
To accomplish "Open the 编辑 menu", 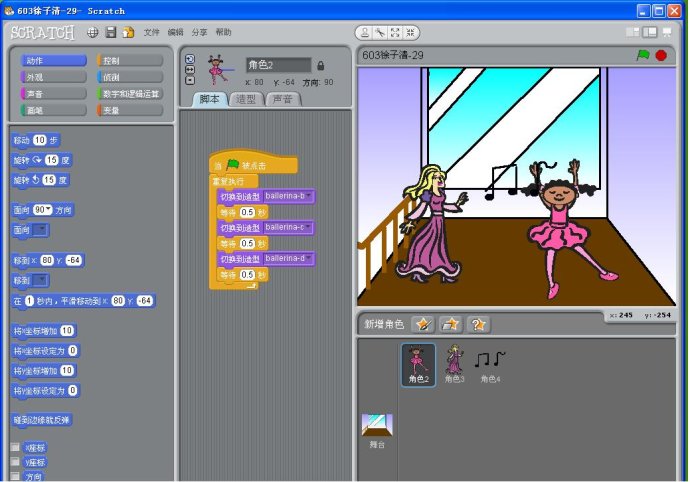I will (175, 32).
